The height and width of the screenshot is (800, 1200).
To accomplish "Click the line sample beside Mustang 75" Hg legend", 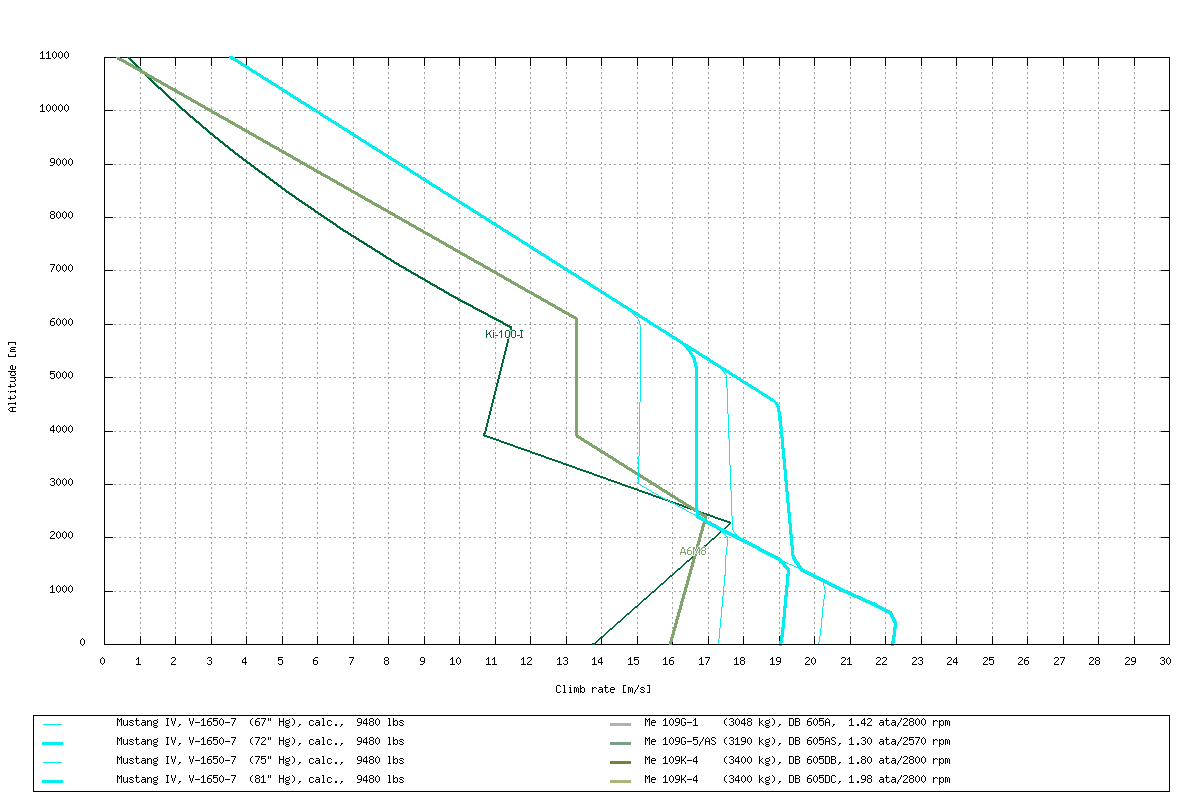I will (x=53, y=762).
